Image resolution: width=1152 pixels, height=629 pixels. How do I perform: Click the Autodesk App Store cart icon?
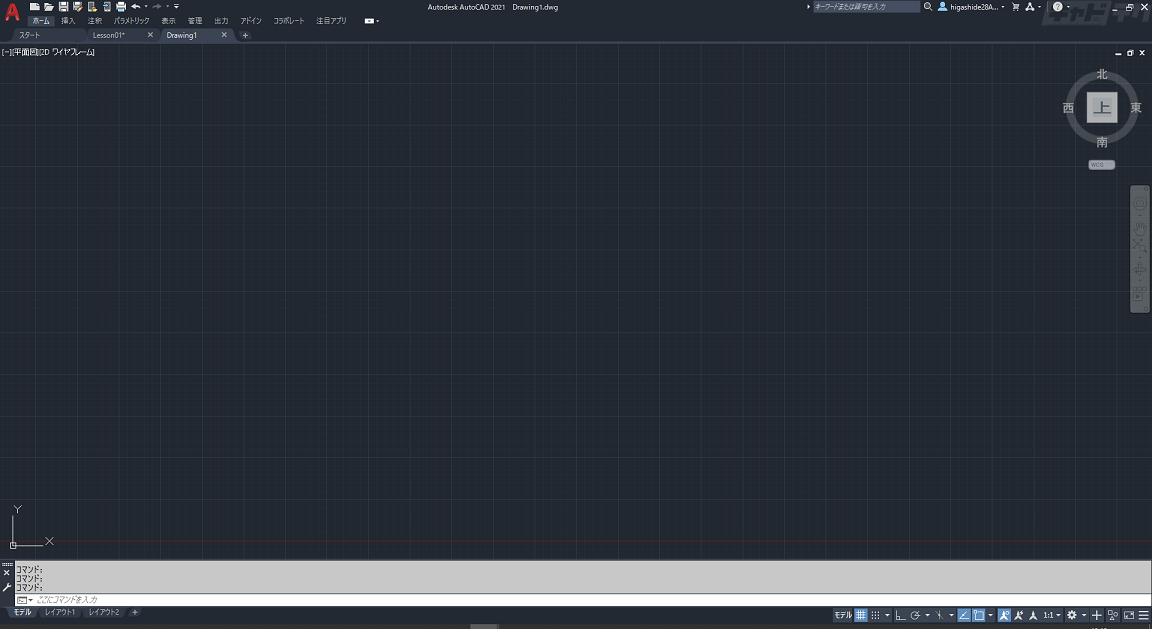point(1016,7)
